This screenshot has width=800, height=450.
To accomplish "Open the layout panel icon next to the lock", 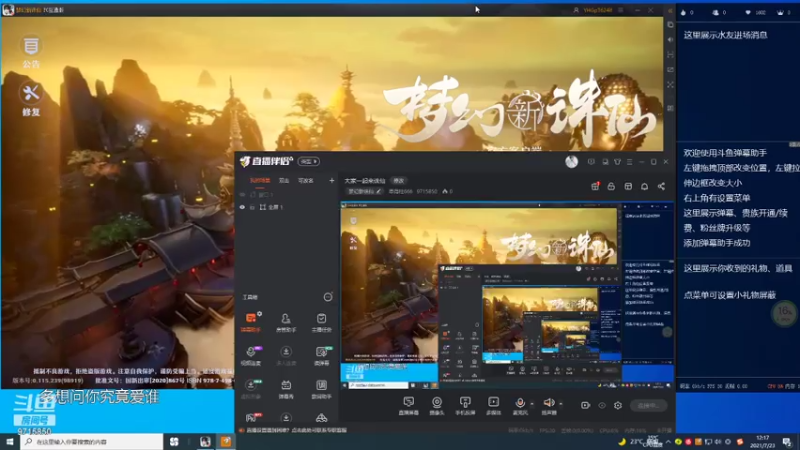I will tap(628, 186).
